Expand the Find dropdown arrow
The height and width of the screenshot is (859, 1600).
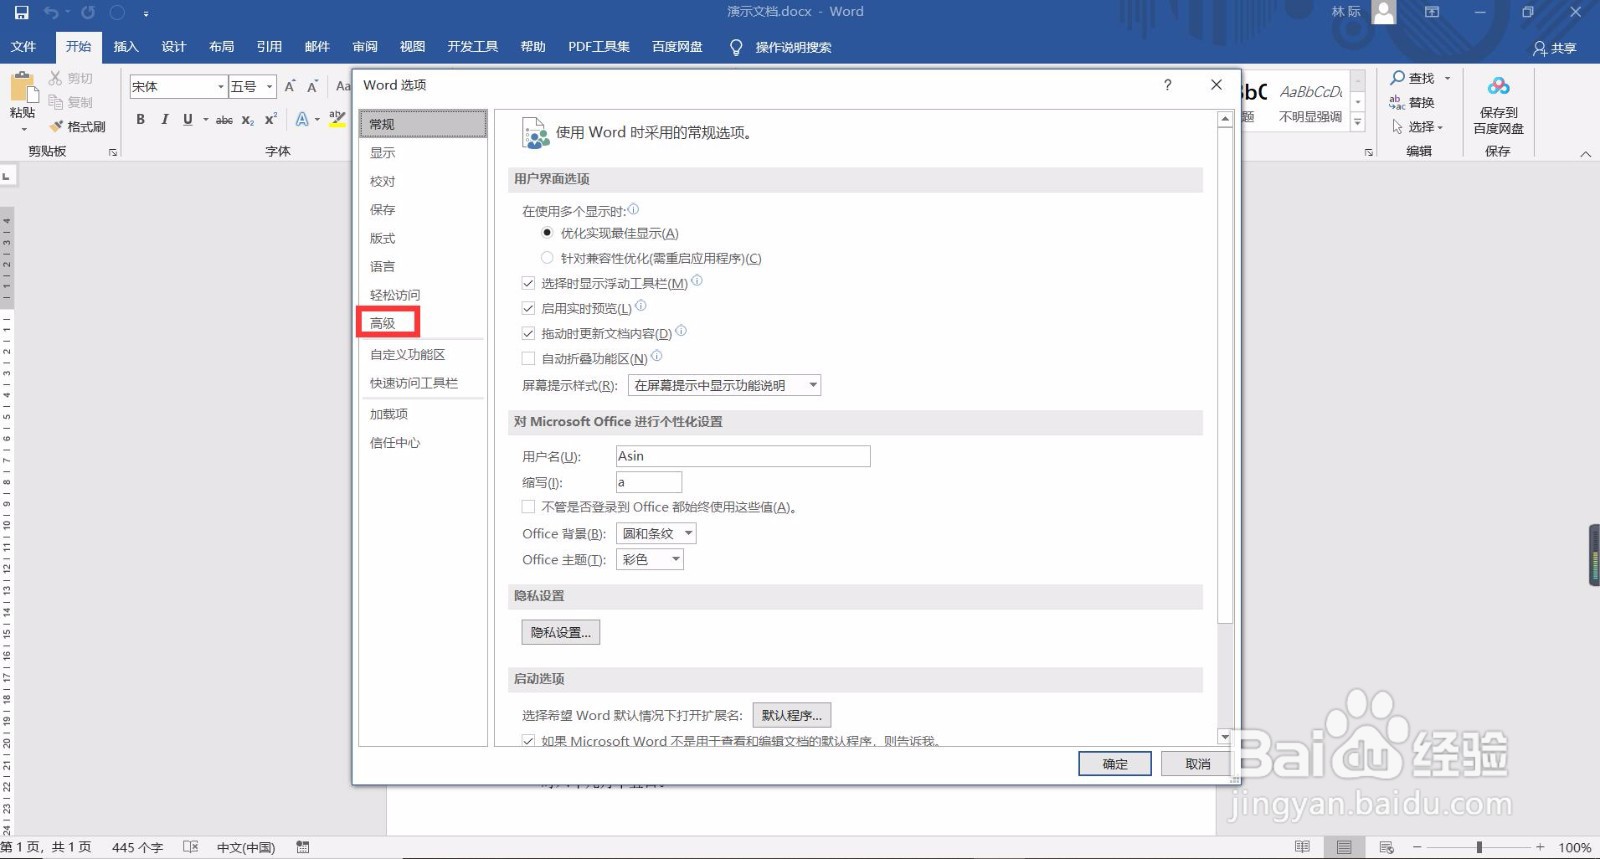pyautogui.click(x=1447, y=78)
